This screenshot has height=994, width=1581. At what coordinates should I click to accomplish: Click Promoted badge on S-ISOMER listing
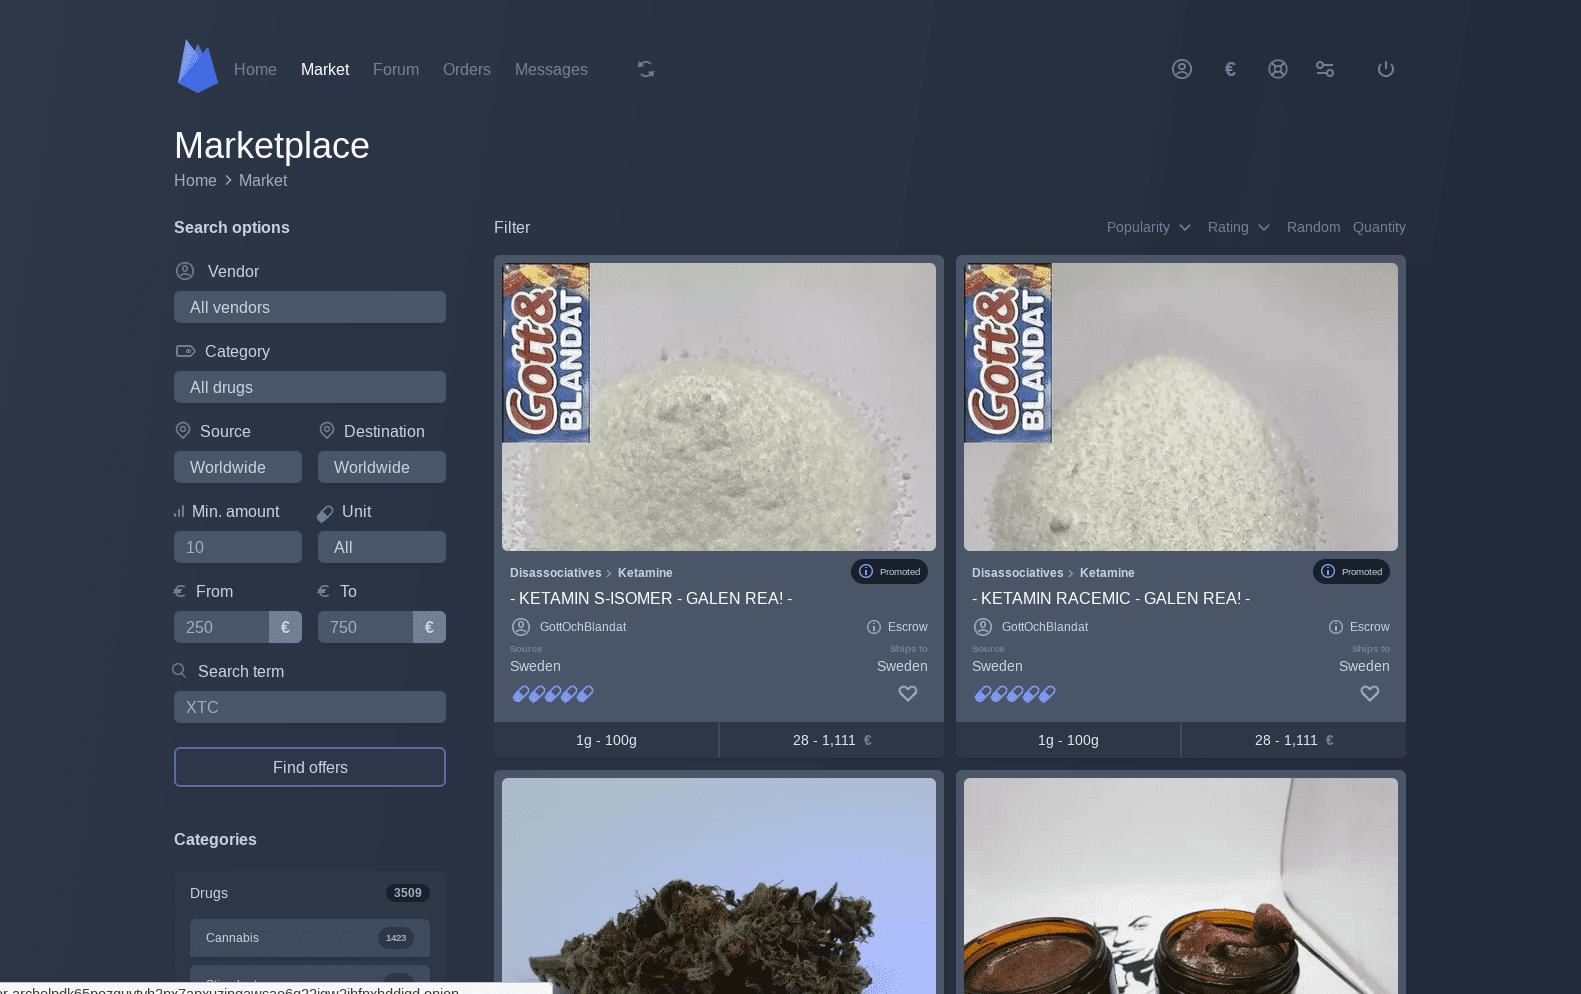[x=889, y=572]
